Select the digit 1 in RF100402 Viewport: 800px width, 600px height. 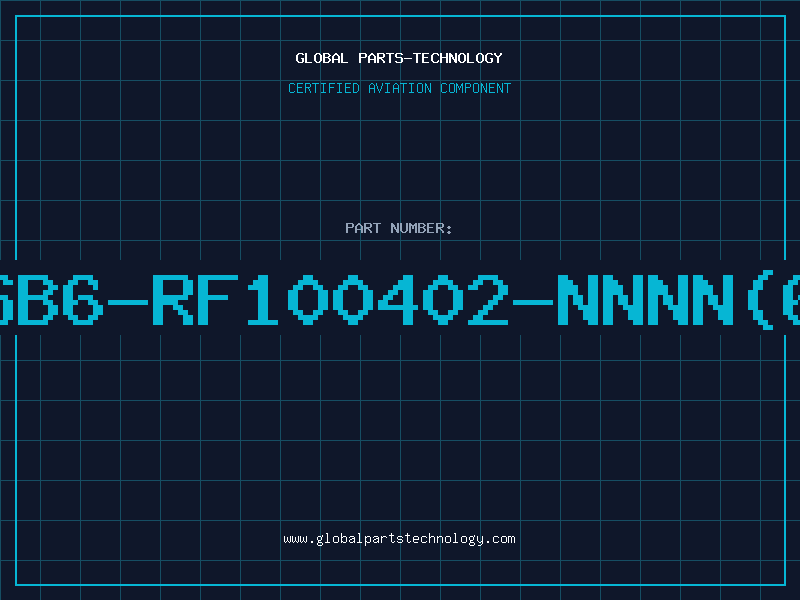click(x=263, y=299)
